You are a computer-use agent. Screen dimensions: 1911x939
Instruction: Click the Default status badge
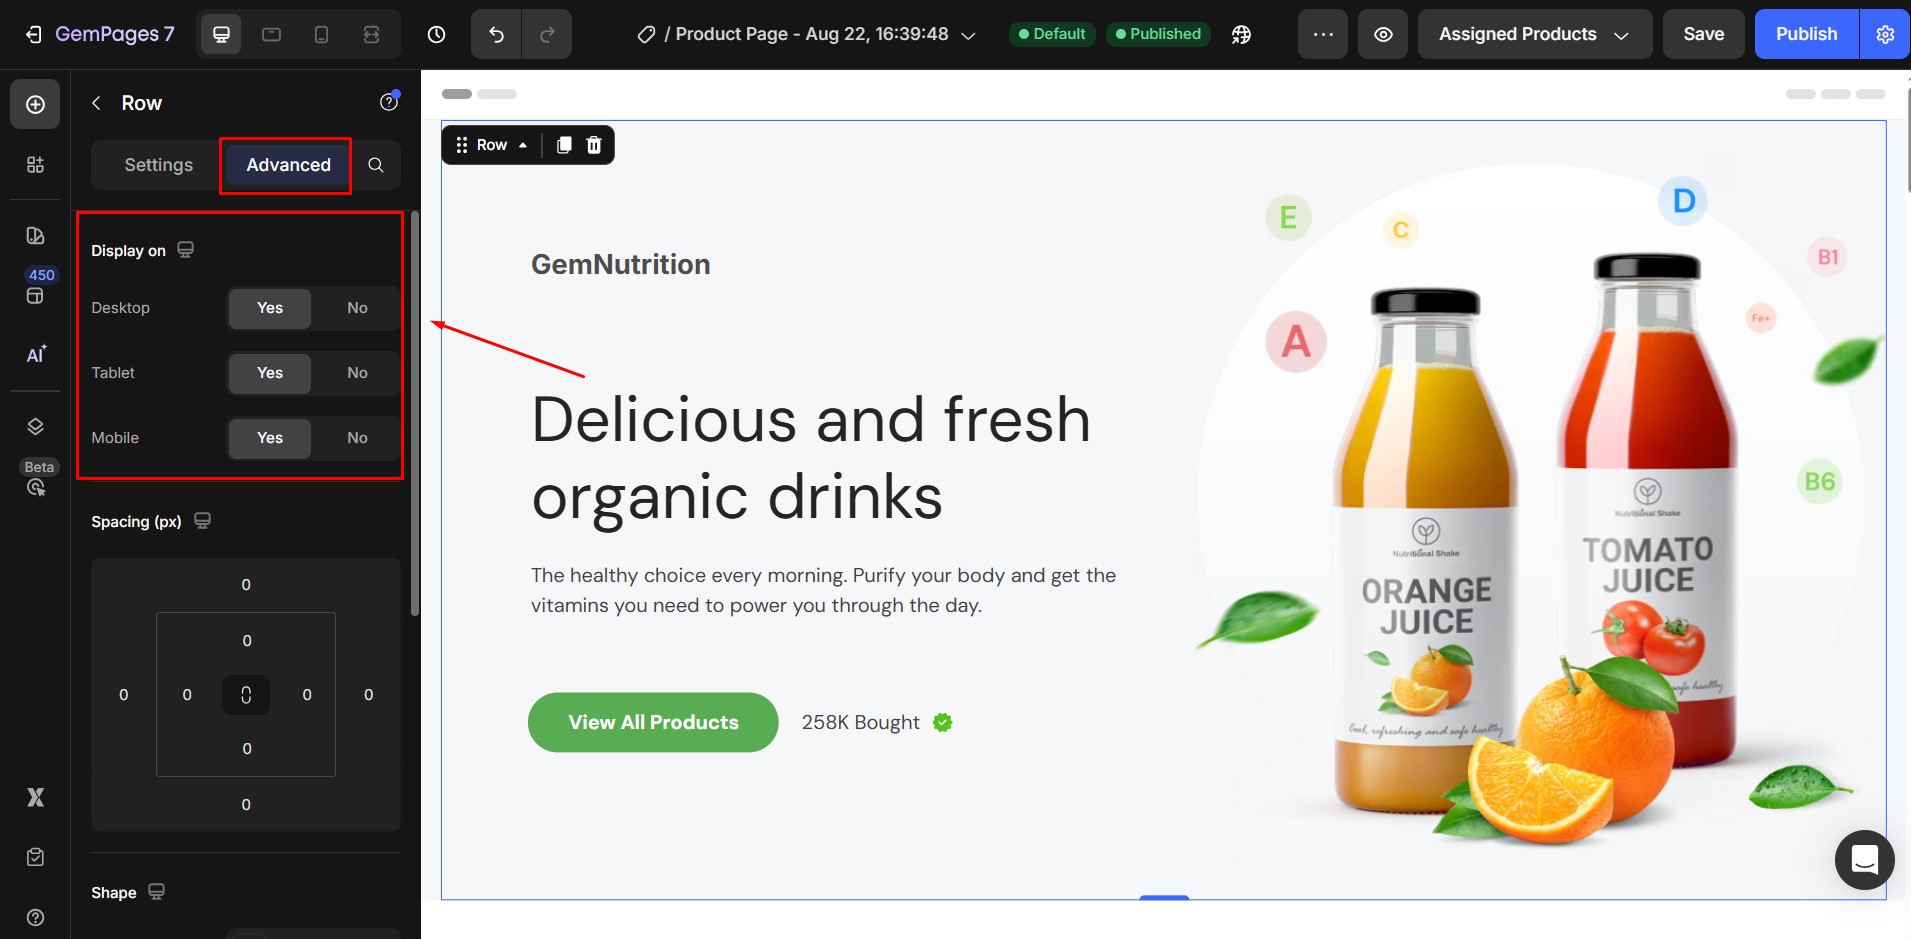[x=1052, y=34]
